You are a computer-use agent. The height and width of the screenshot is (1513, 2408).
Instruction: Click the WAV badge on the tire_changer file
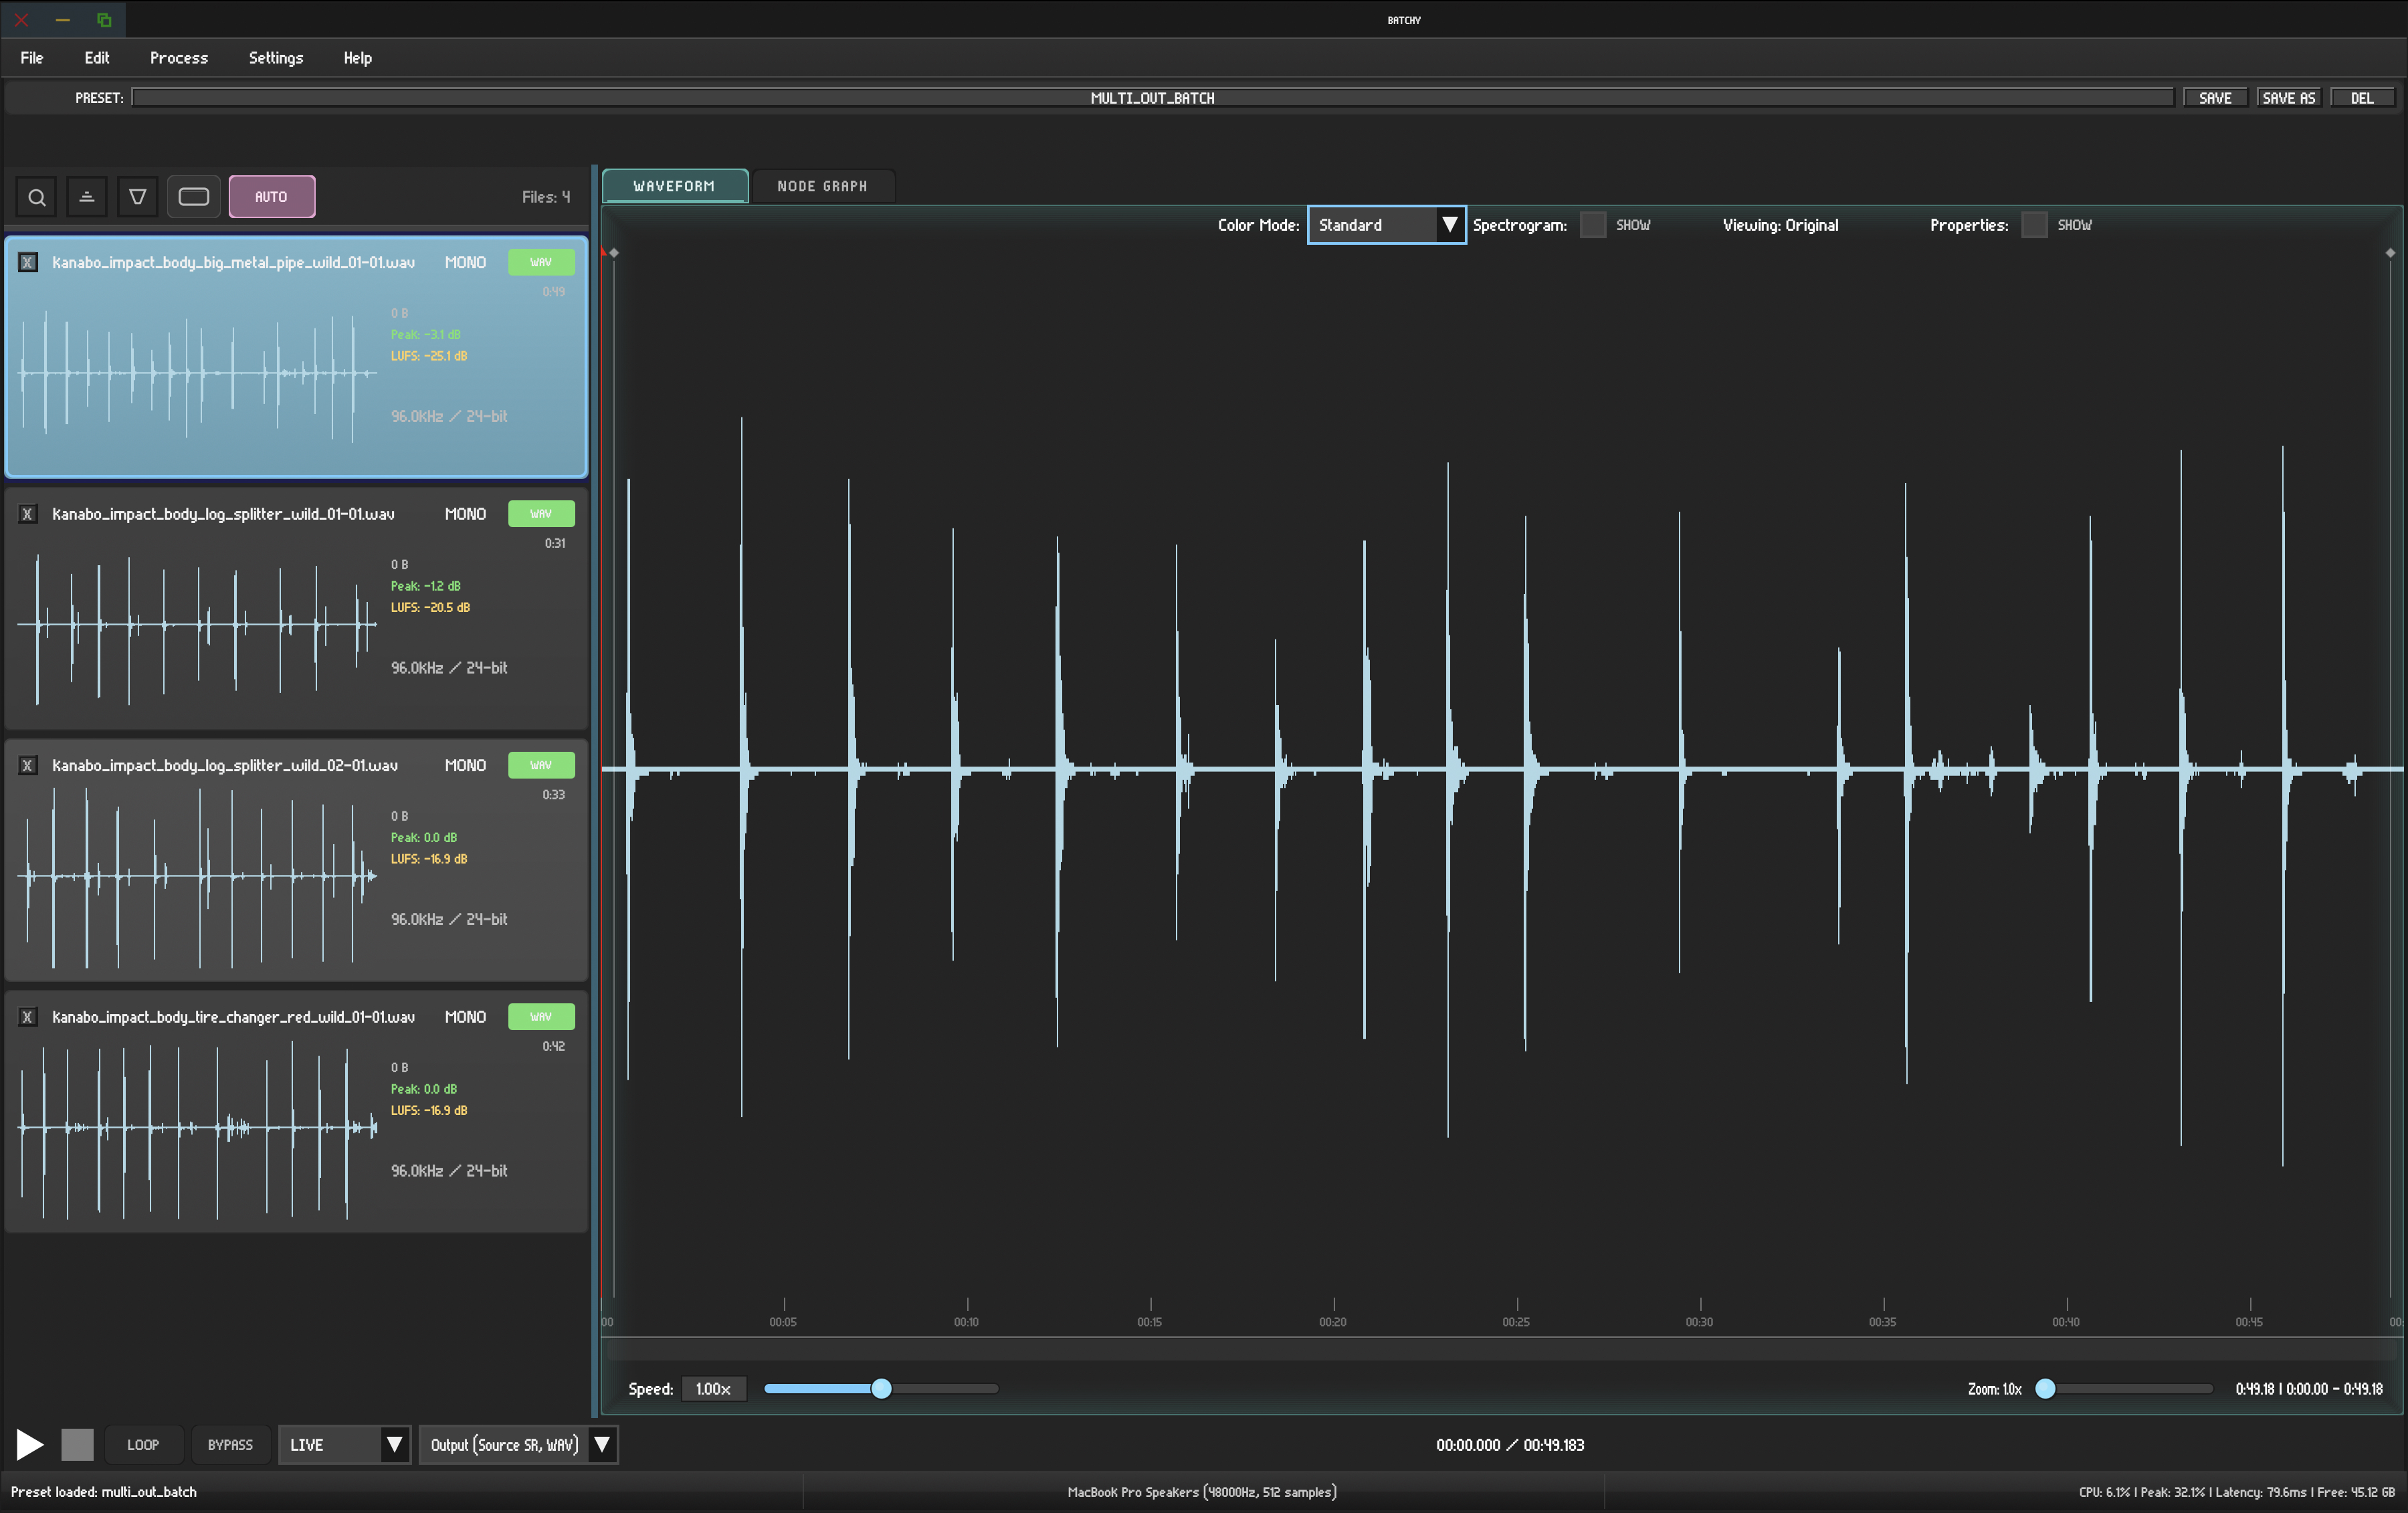[x=541, y=1016]
